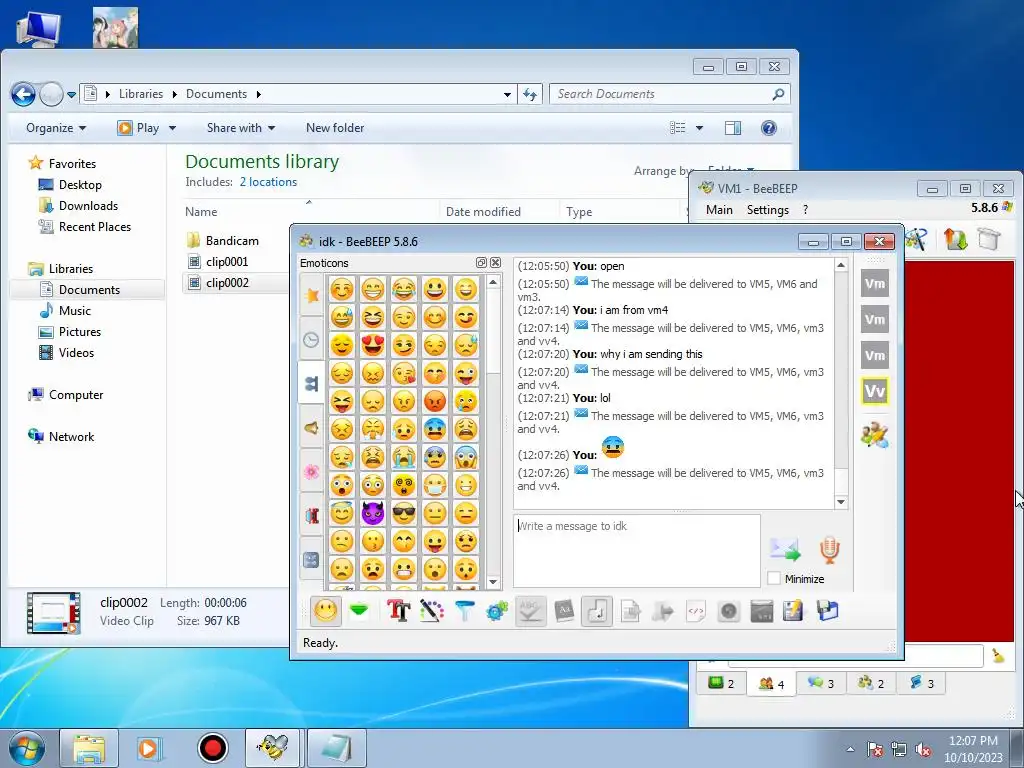Open the '2 locations' link
Screen dimensions: 1024x768
pyautogui.click(x=268, y=182)
